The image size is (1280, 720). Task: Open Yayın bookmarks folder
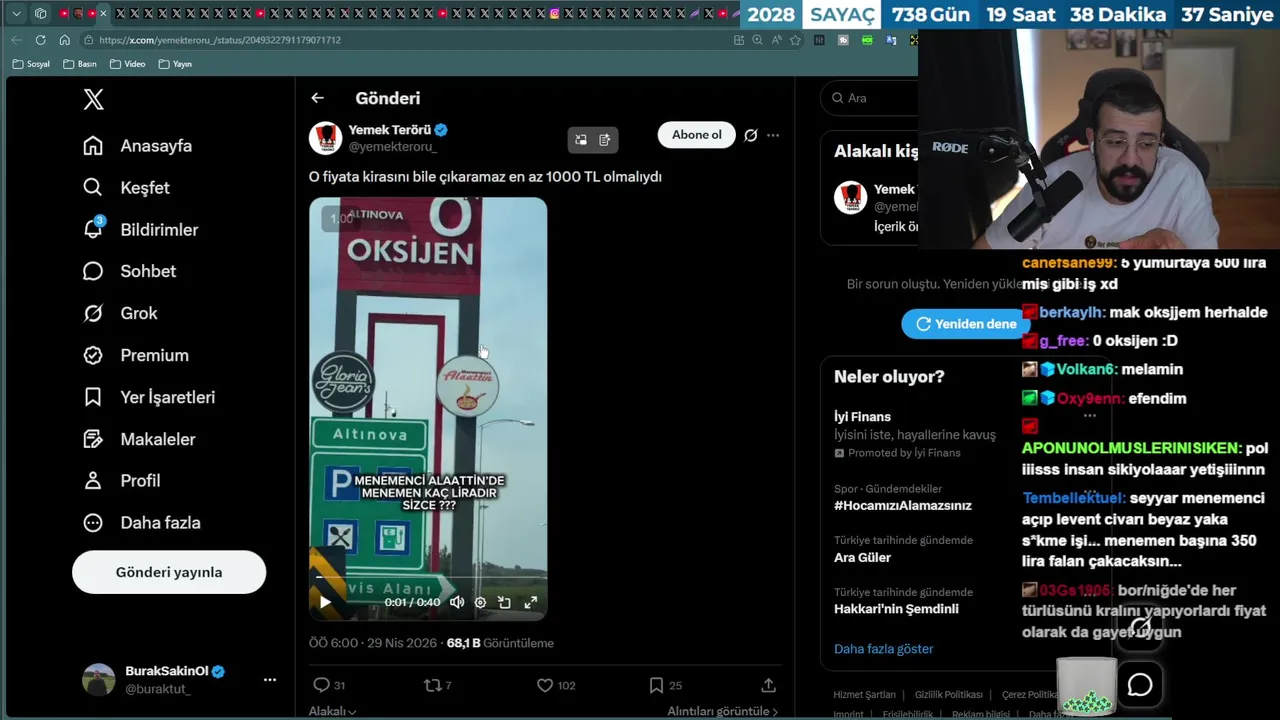tap(175, 64)
